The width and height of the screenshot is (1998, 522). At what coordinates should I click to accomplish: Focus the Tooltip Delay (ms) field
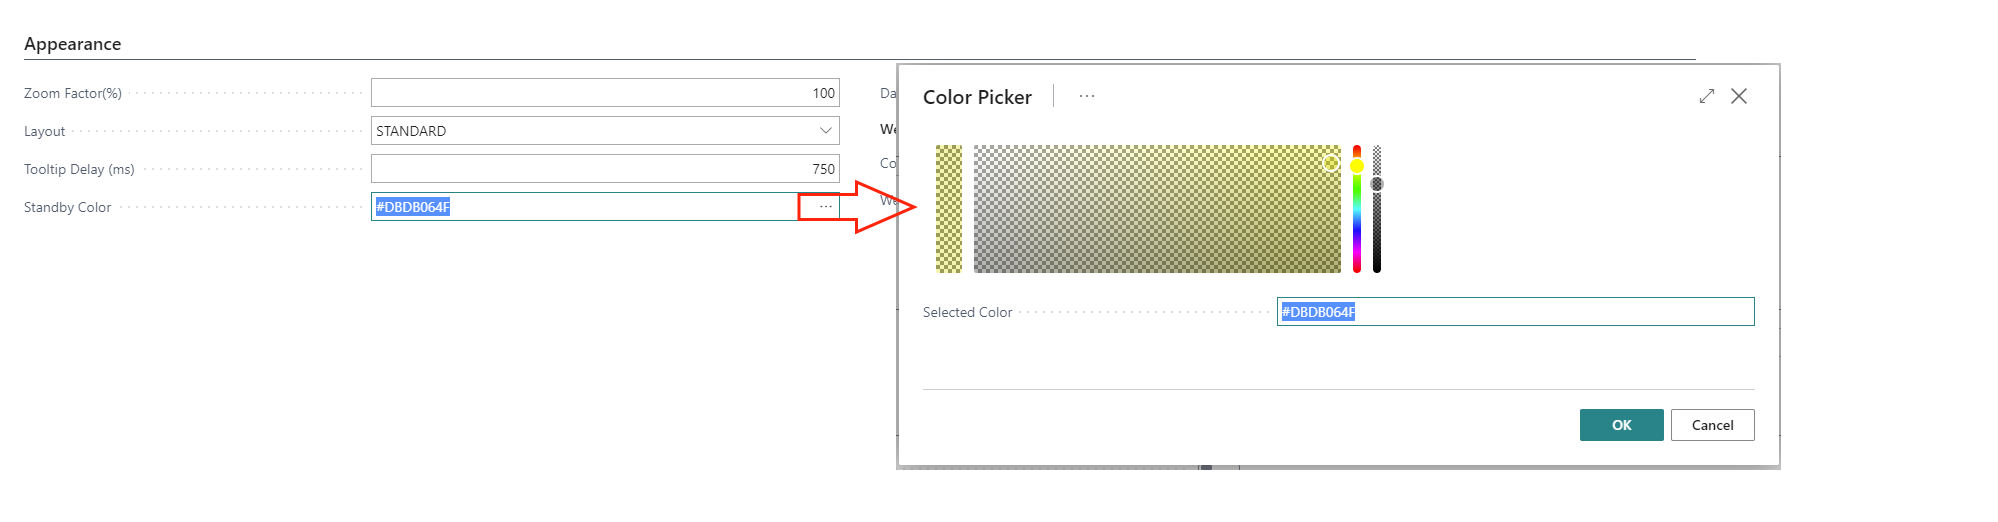coord(604,169)
